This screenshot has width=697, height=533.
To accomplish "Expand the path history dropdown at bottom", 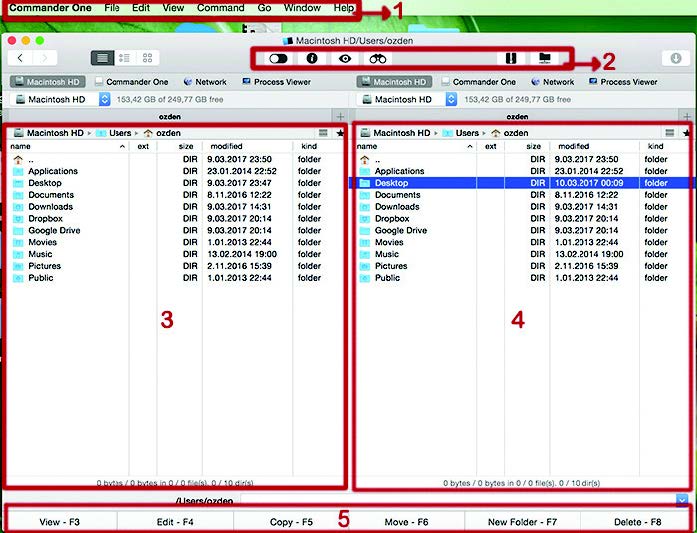I will tap(682, 499).
